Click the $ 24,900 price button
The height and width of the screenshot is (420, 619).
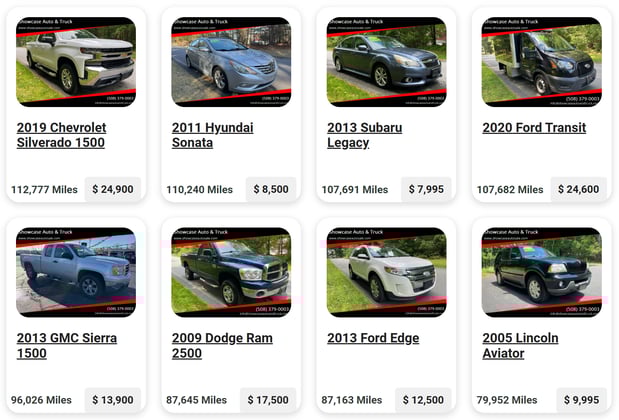click(x=113, y=189)
